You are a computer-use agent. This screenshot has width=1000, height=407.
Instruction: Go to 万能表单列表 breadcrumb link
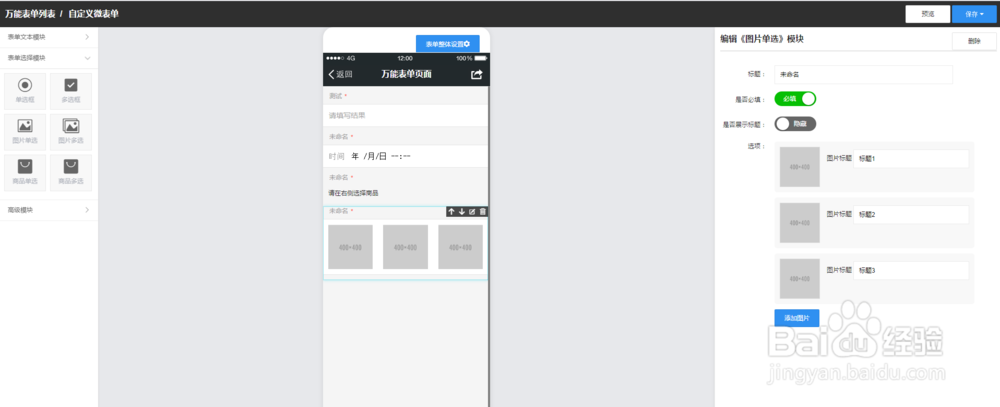(30, 13)
